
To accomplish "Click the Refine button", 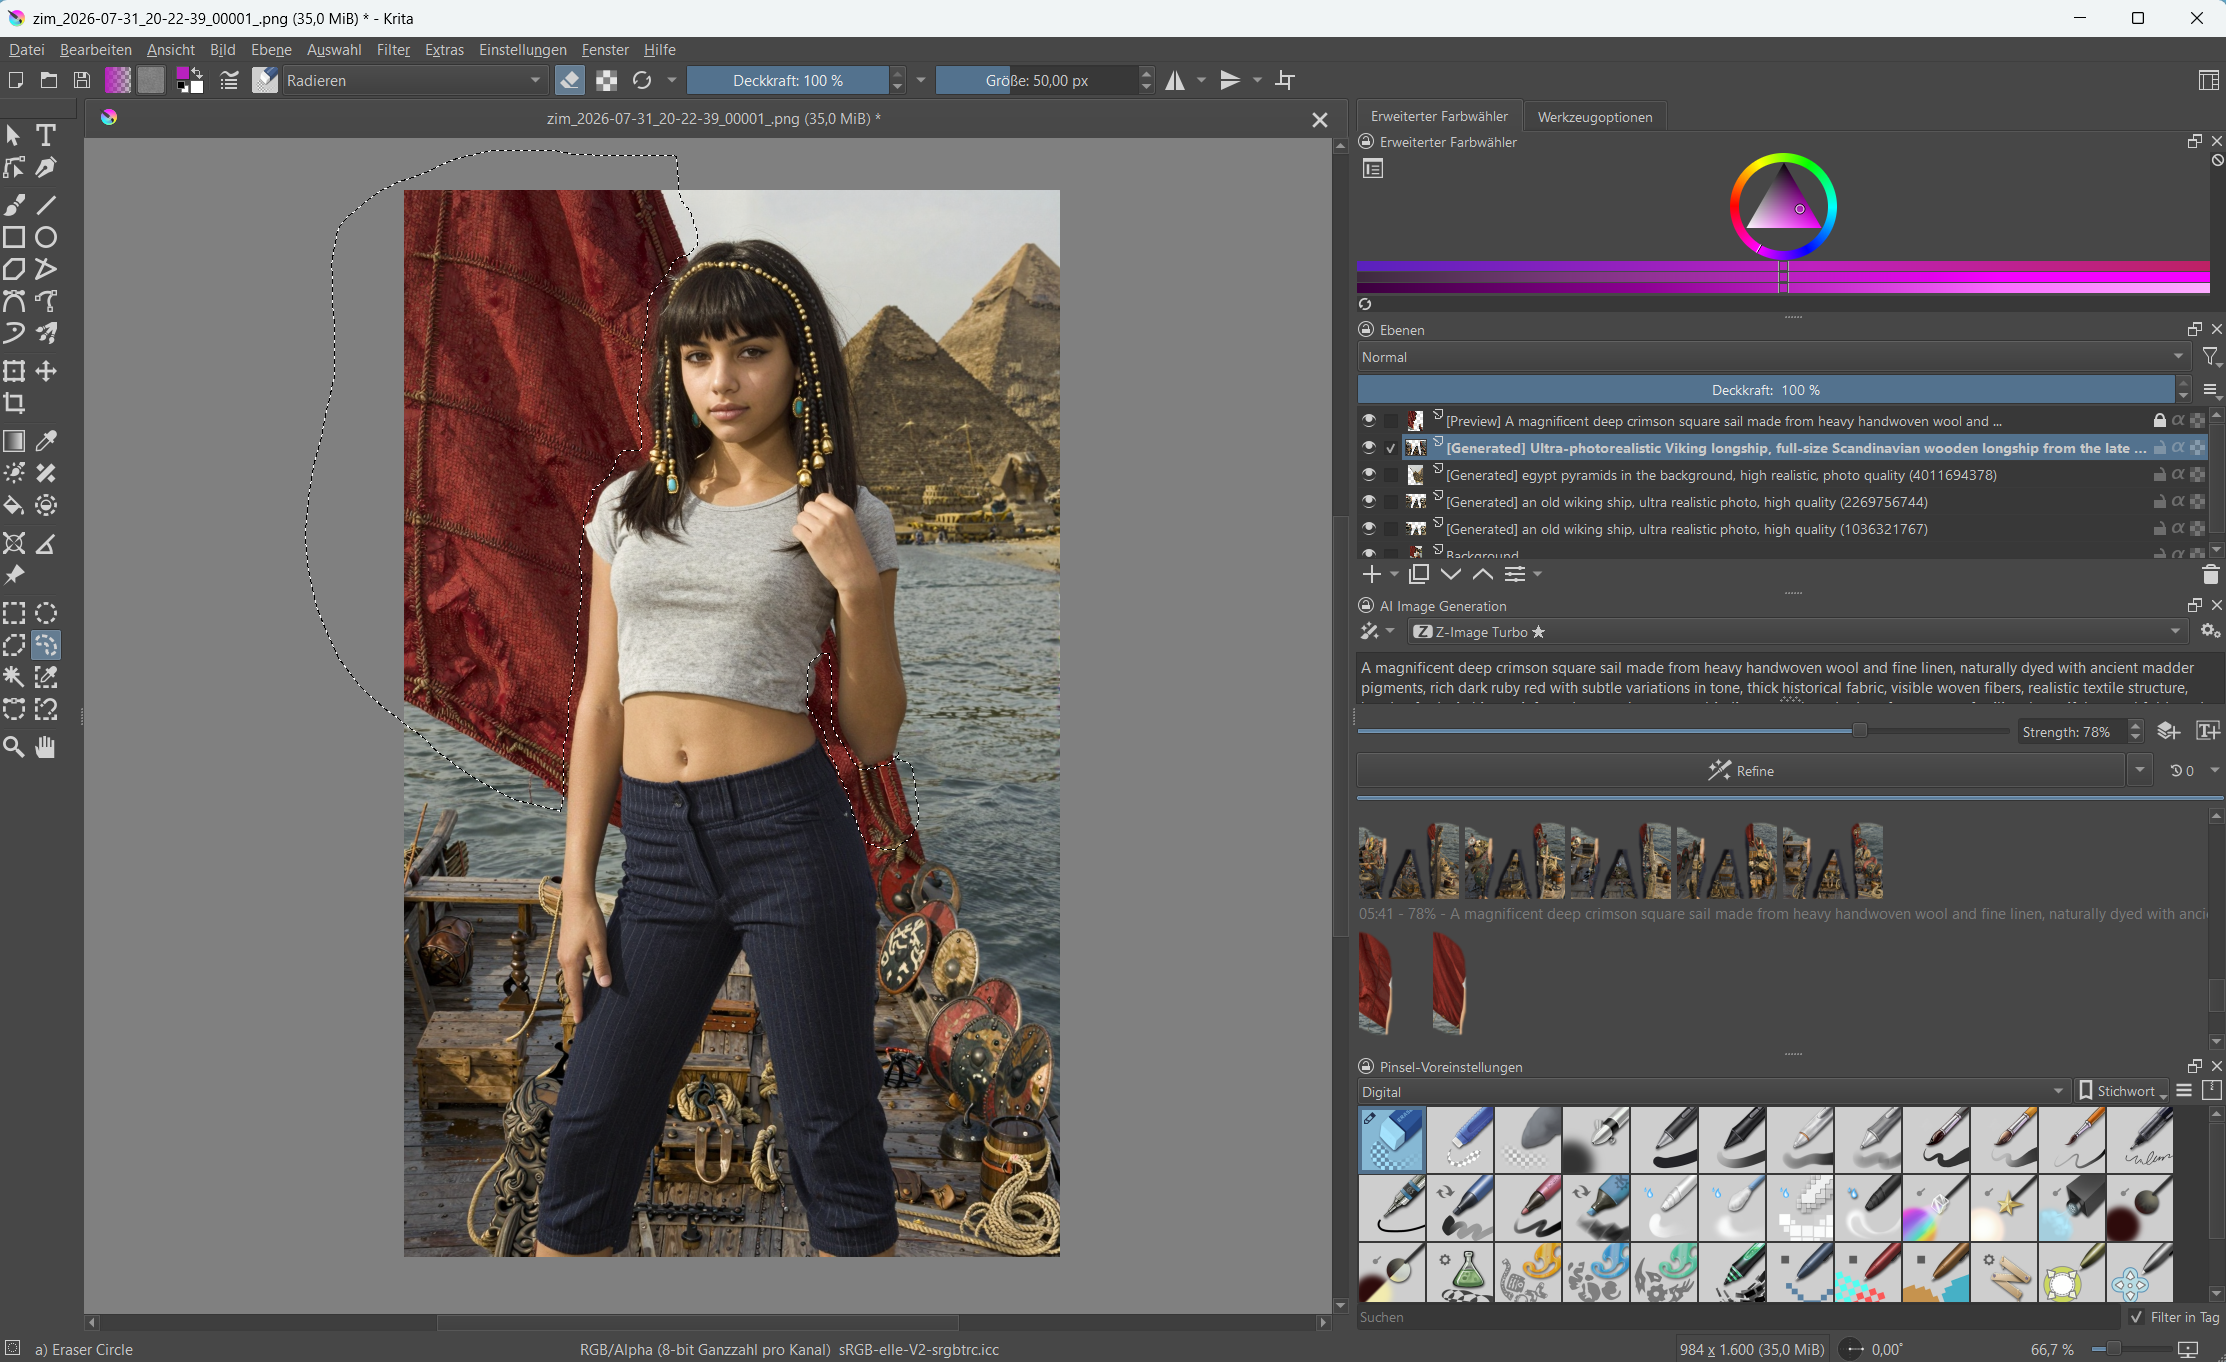I will pos(1740,771).
